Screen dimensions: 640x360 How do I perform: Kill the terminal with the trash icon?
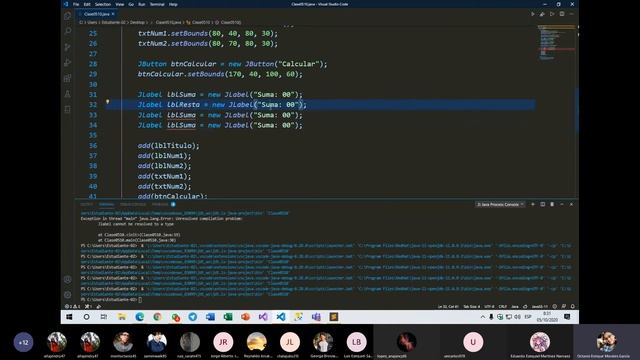552,204
